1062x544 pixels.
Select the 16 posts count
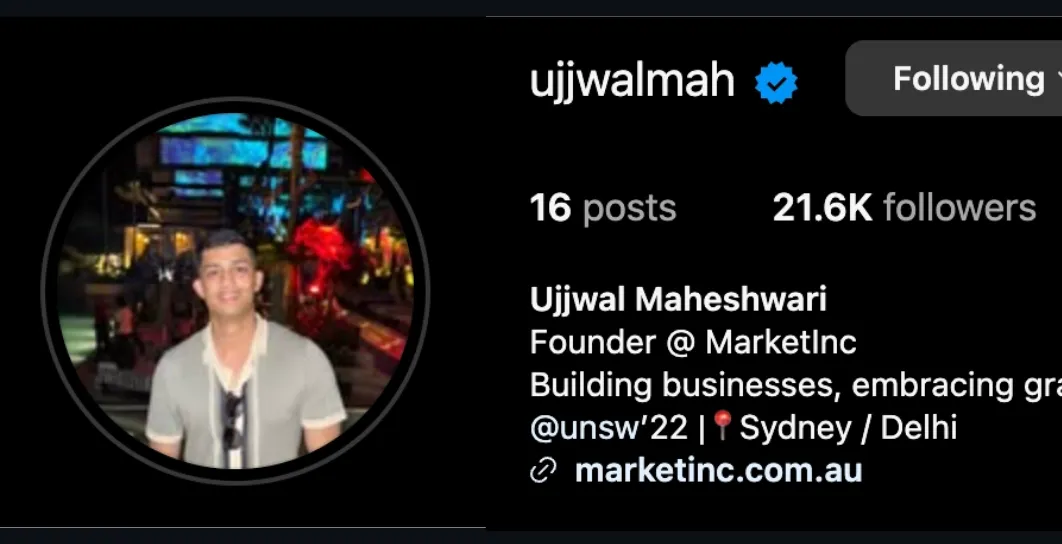pos(603,207)
